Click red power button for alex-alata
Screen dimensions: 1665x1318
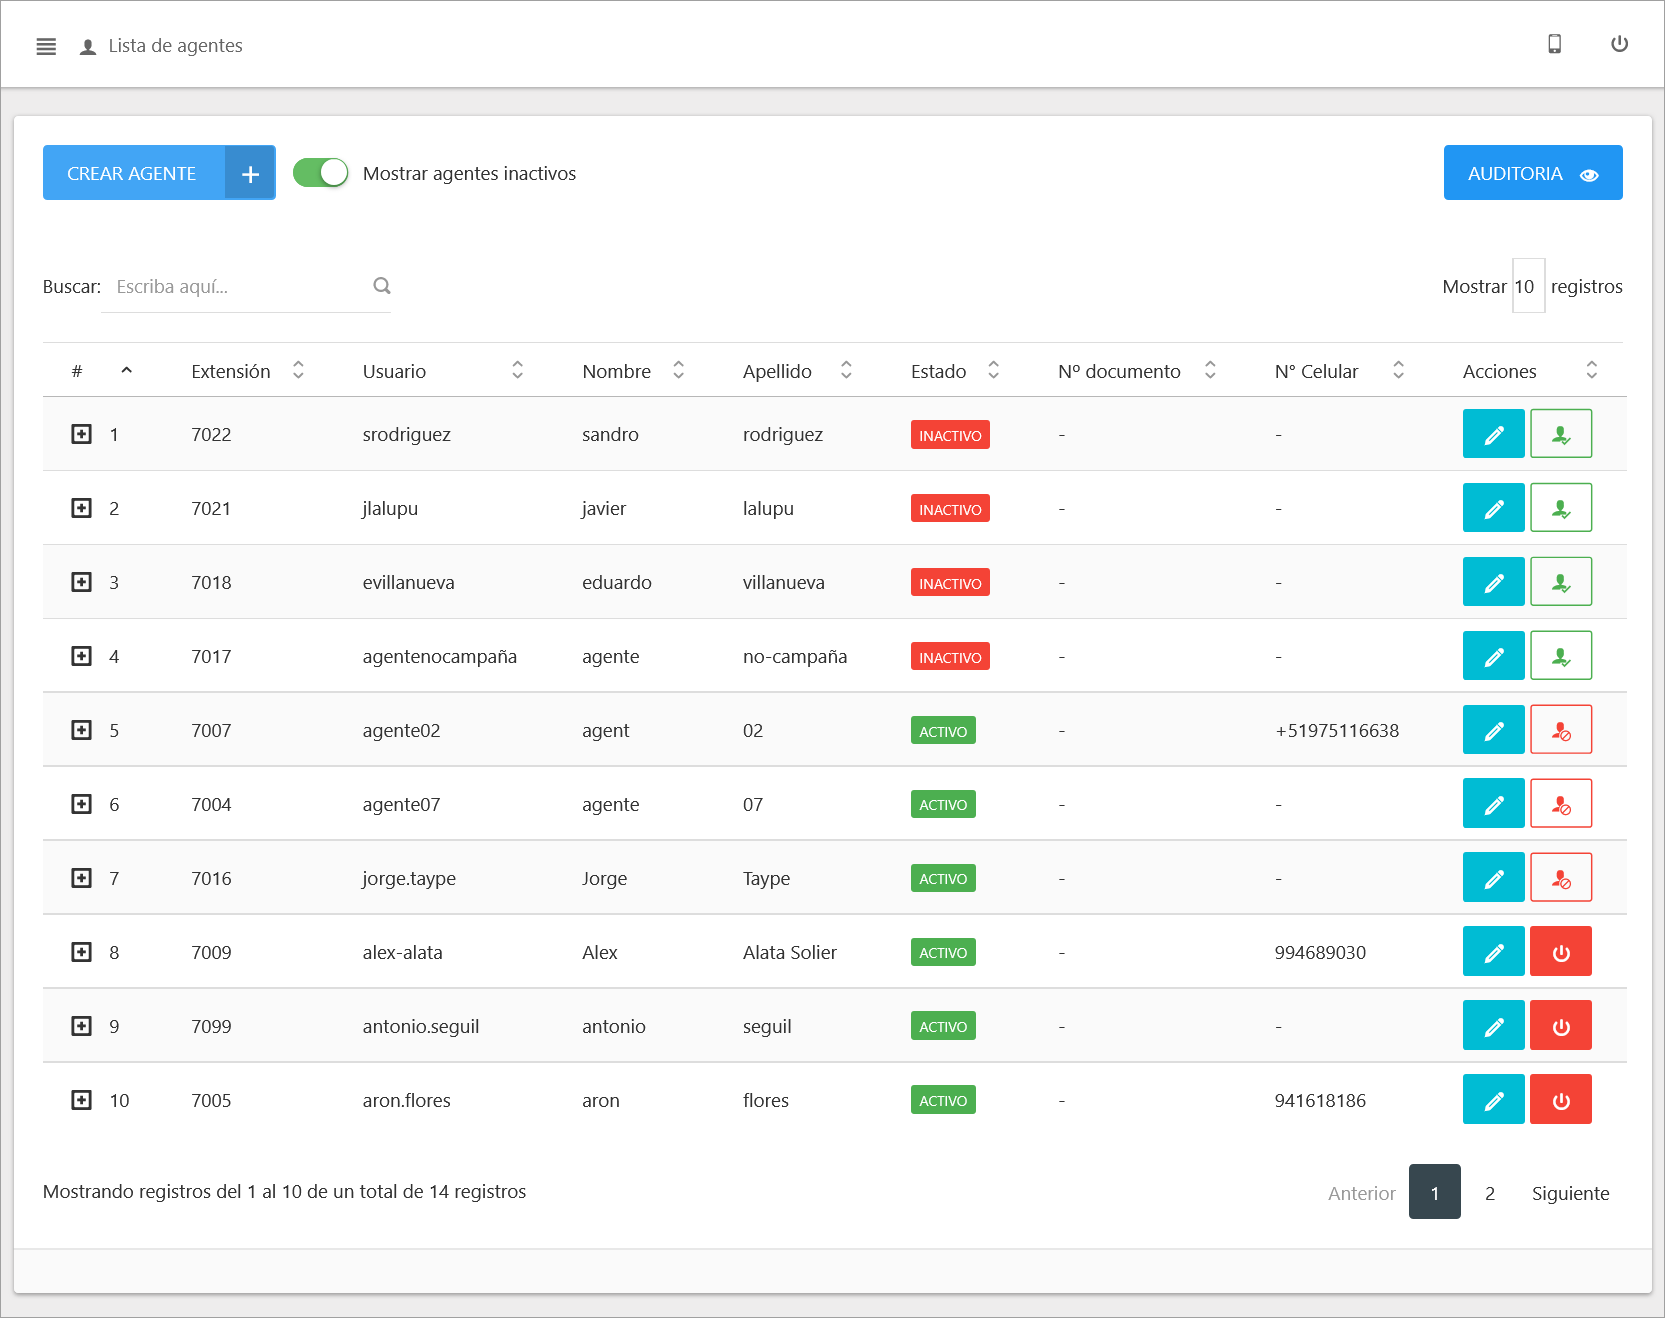pyautogui.click(x=1560, y=952)
